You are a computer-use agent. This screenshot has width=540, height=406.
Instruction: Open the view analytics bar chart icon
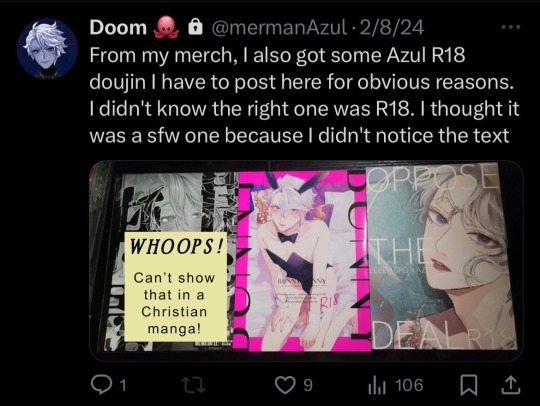377,385
